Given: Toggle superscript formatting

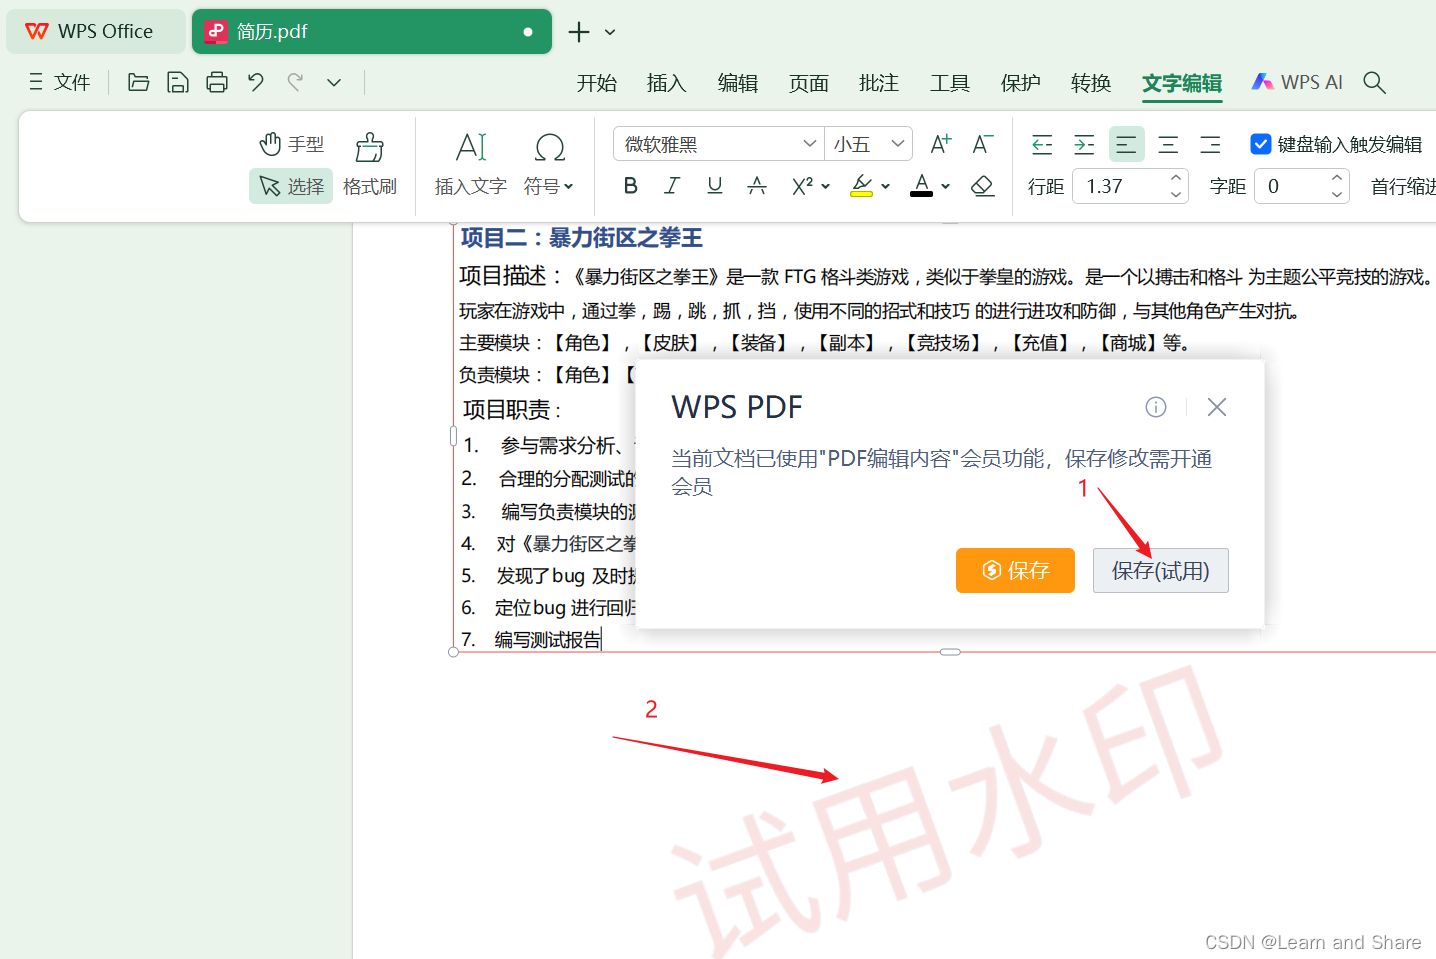Looking at the screenshot, I should 802,186.
